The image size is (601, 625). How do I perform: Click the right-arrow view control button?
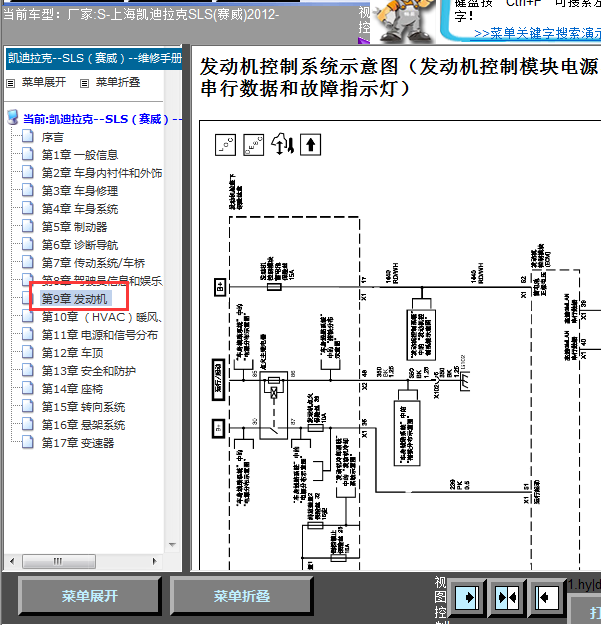pyautogui.click(x=467, y=597)
